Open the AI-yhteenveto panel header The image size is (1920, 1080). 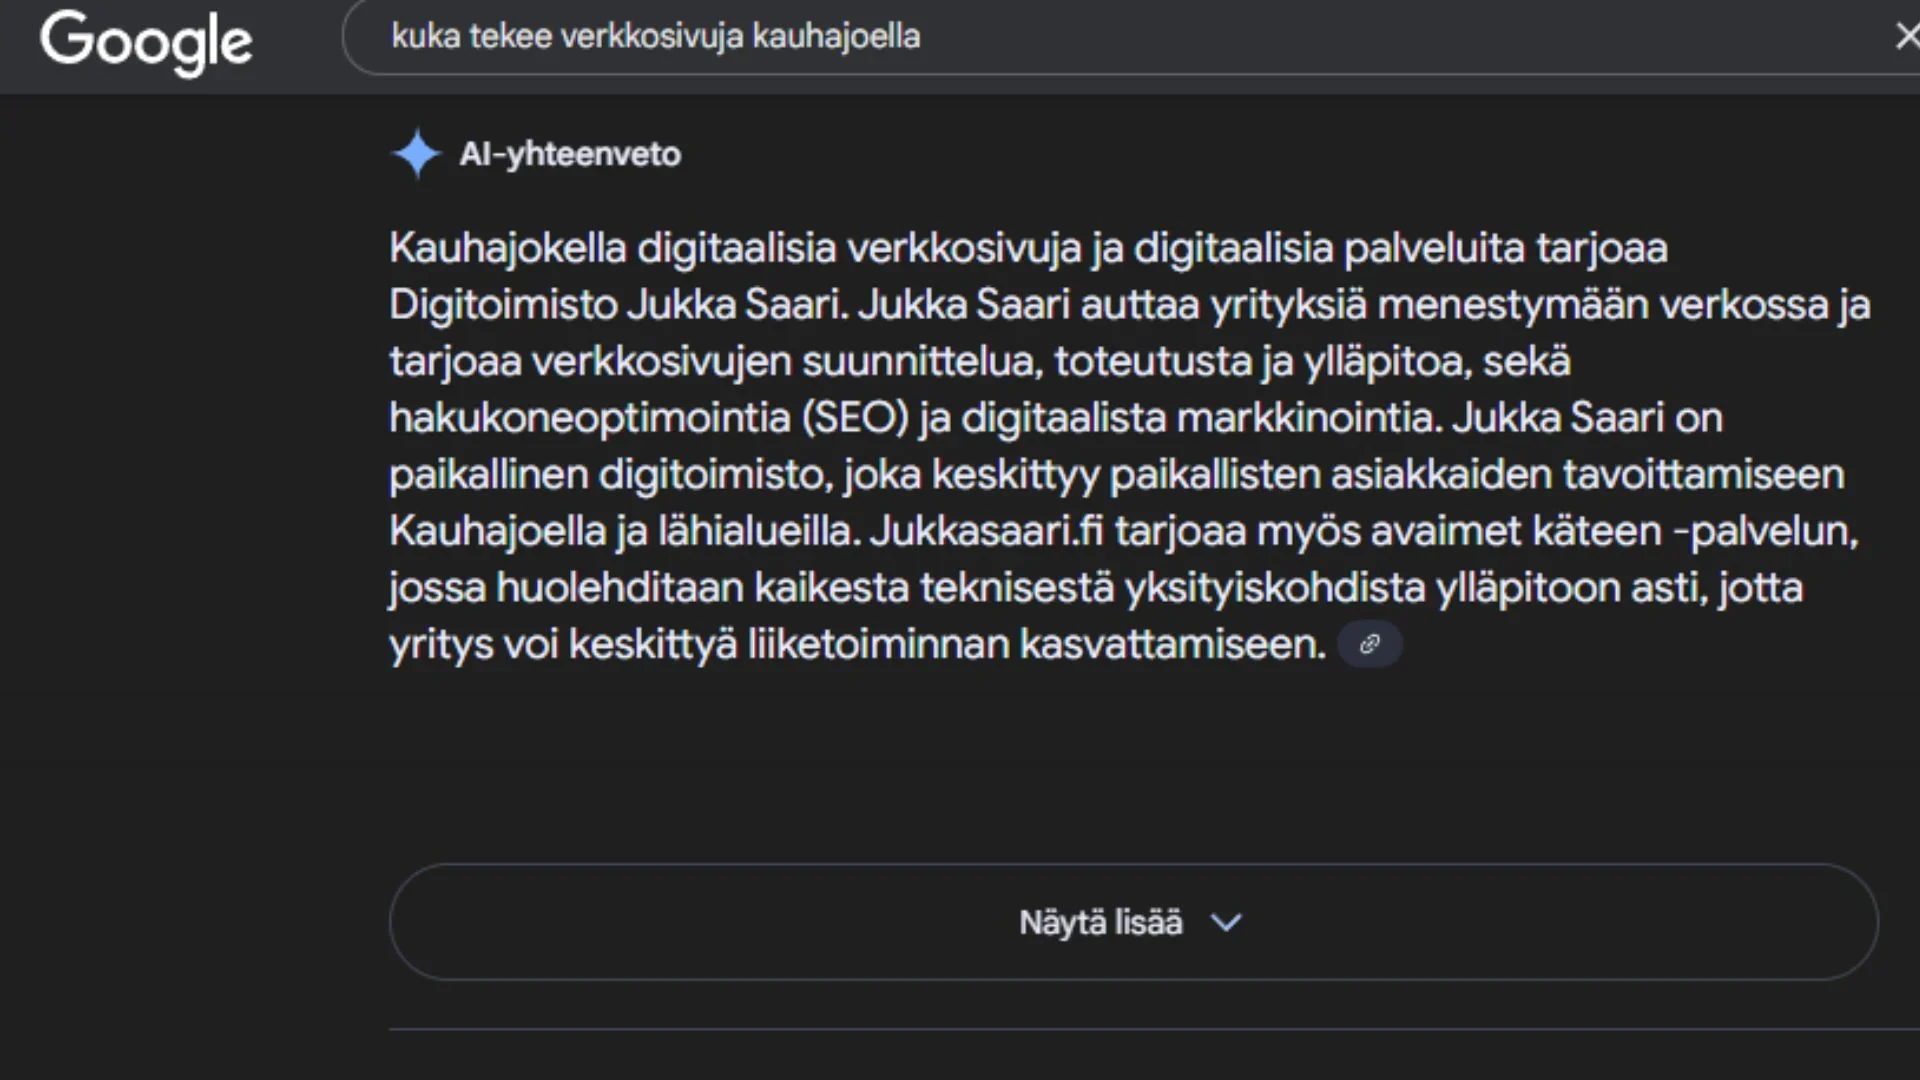tap(535, 154)
